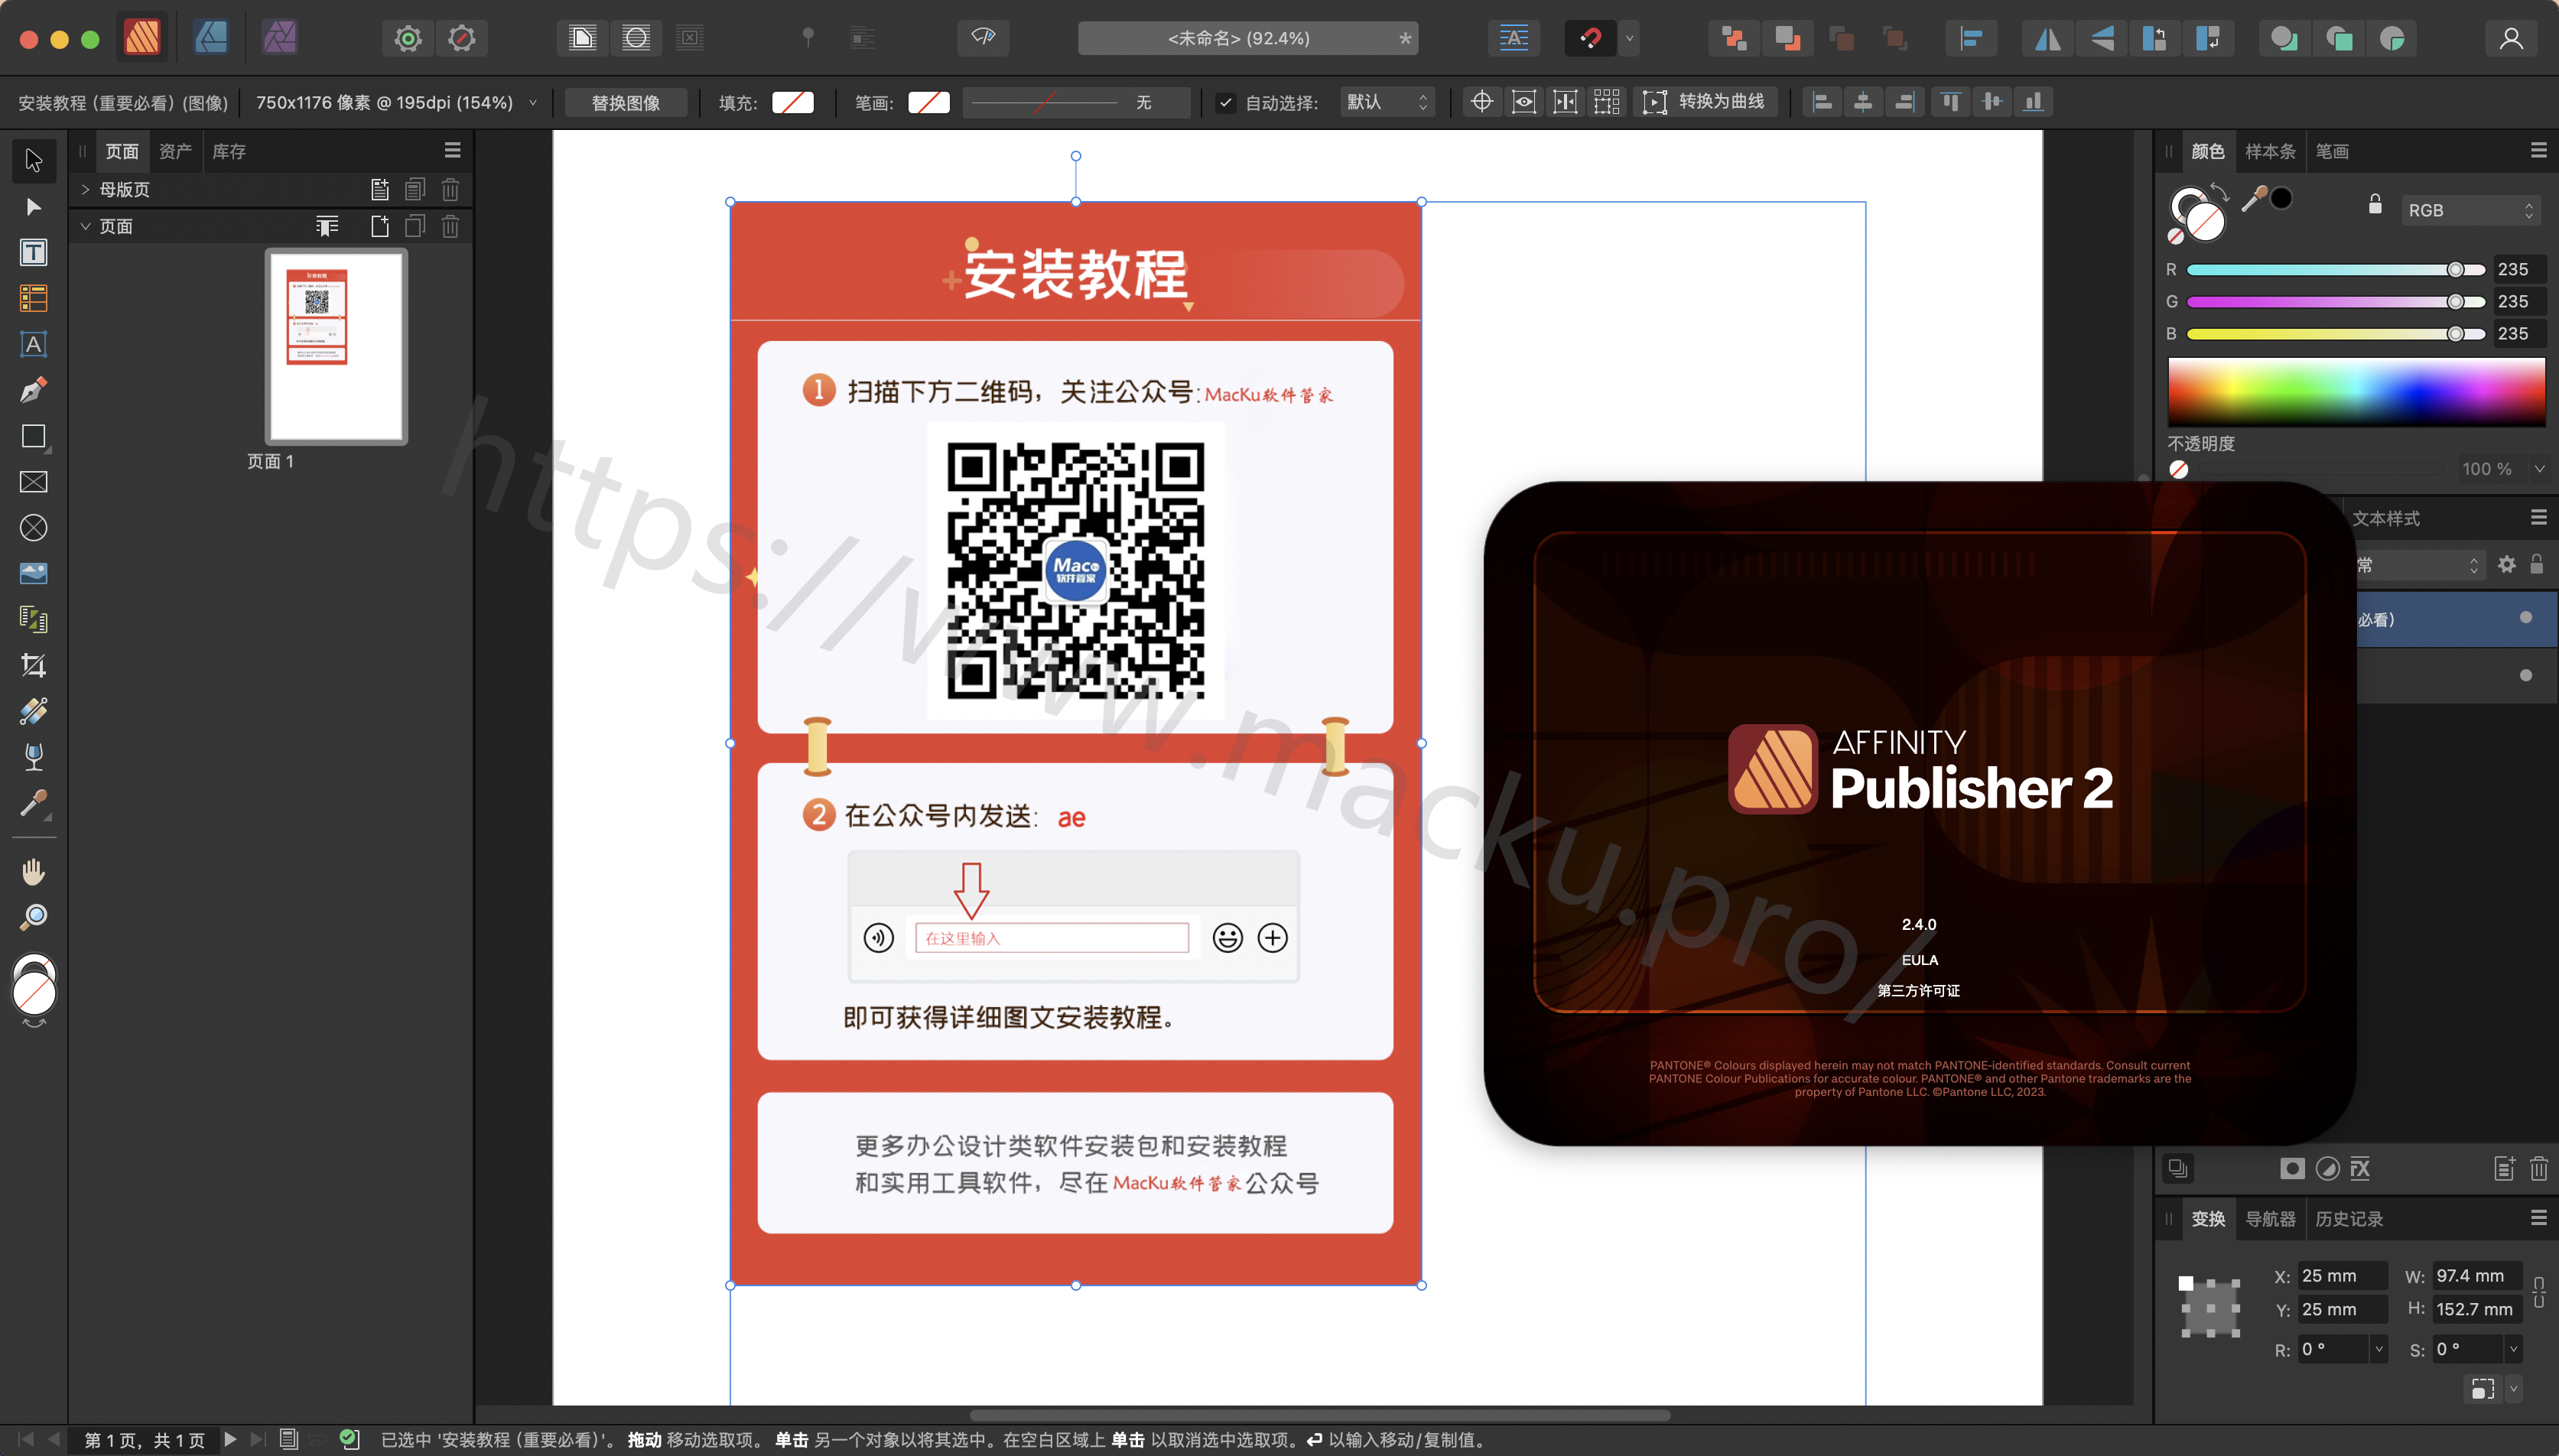Open account profile icon

click(2510, 39)
